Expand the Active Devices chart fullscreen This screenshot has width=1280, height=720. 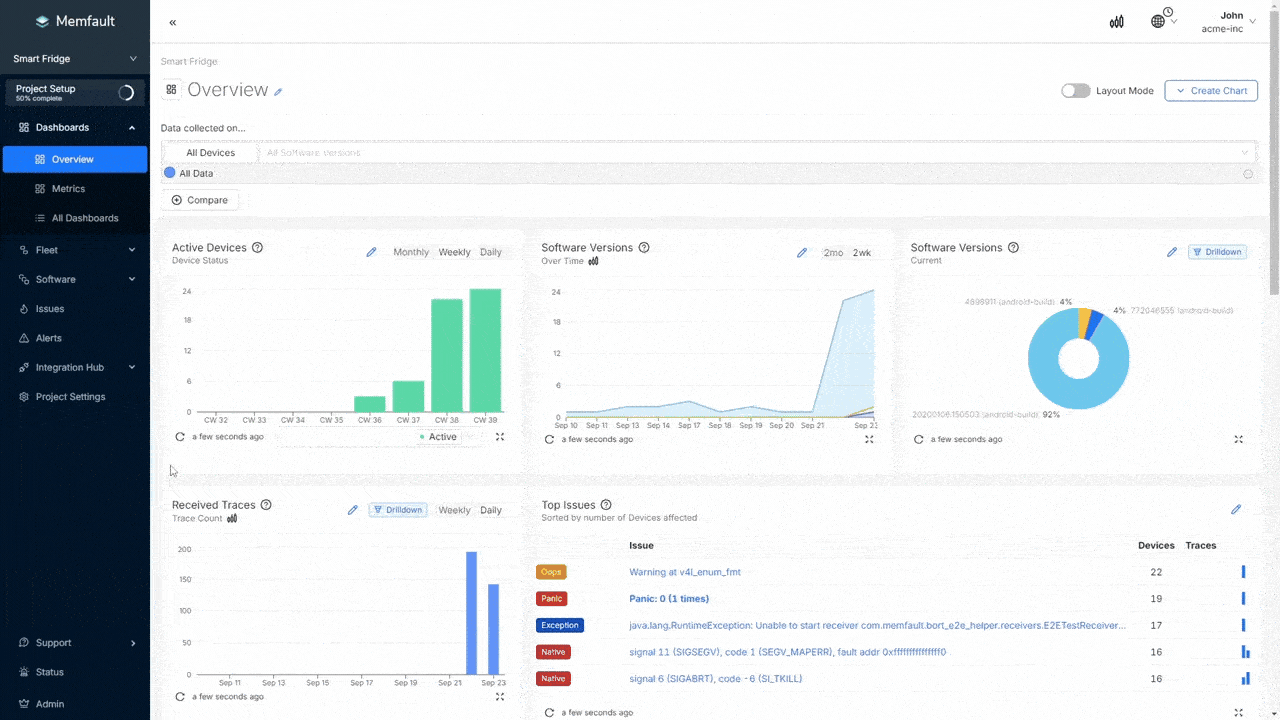[x=500, y=437]
